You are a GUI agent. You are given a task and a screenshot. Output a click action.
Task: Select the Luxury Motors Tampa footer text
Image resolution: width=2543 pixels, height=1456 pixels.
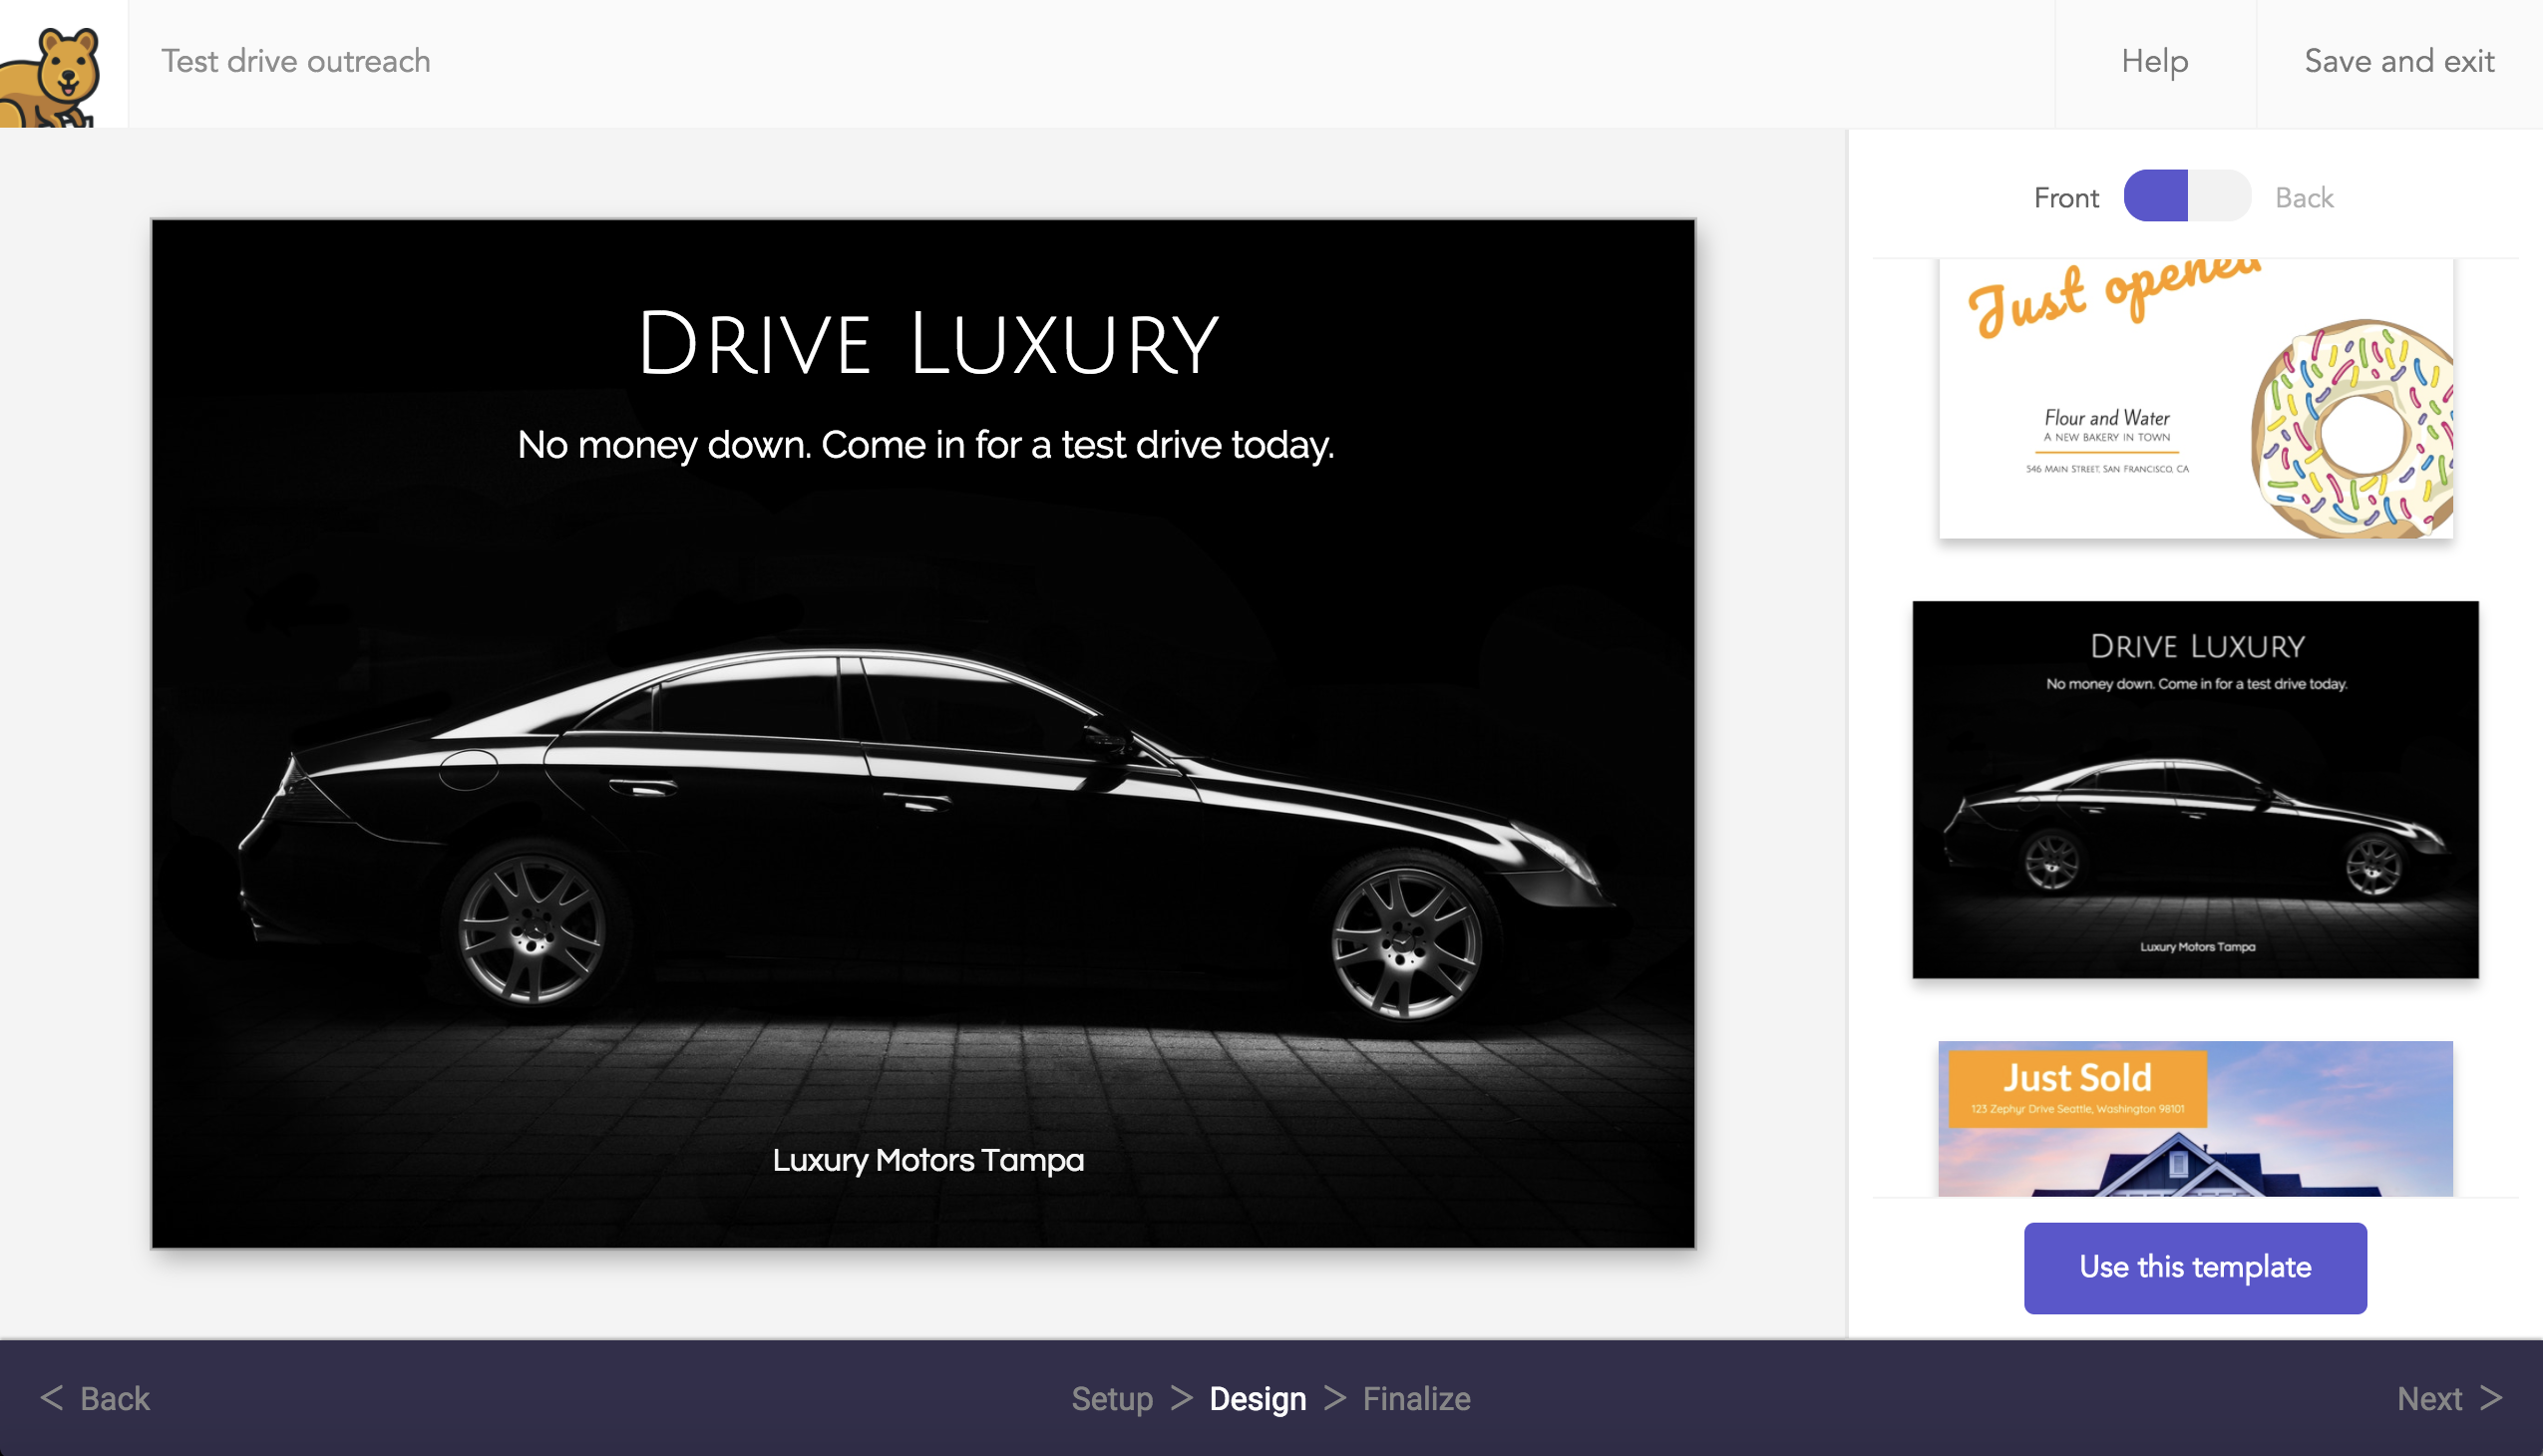[927, 1160]
